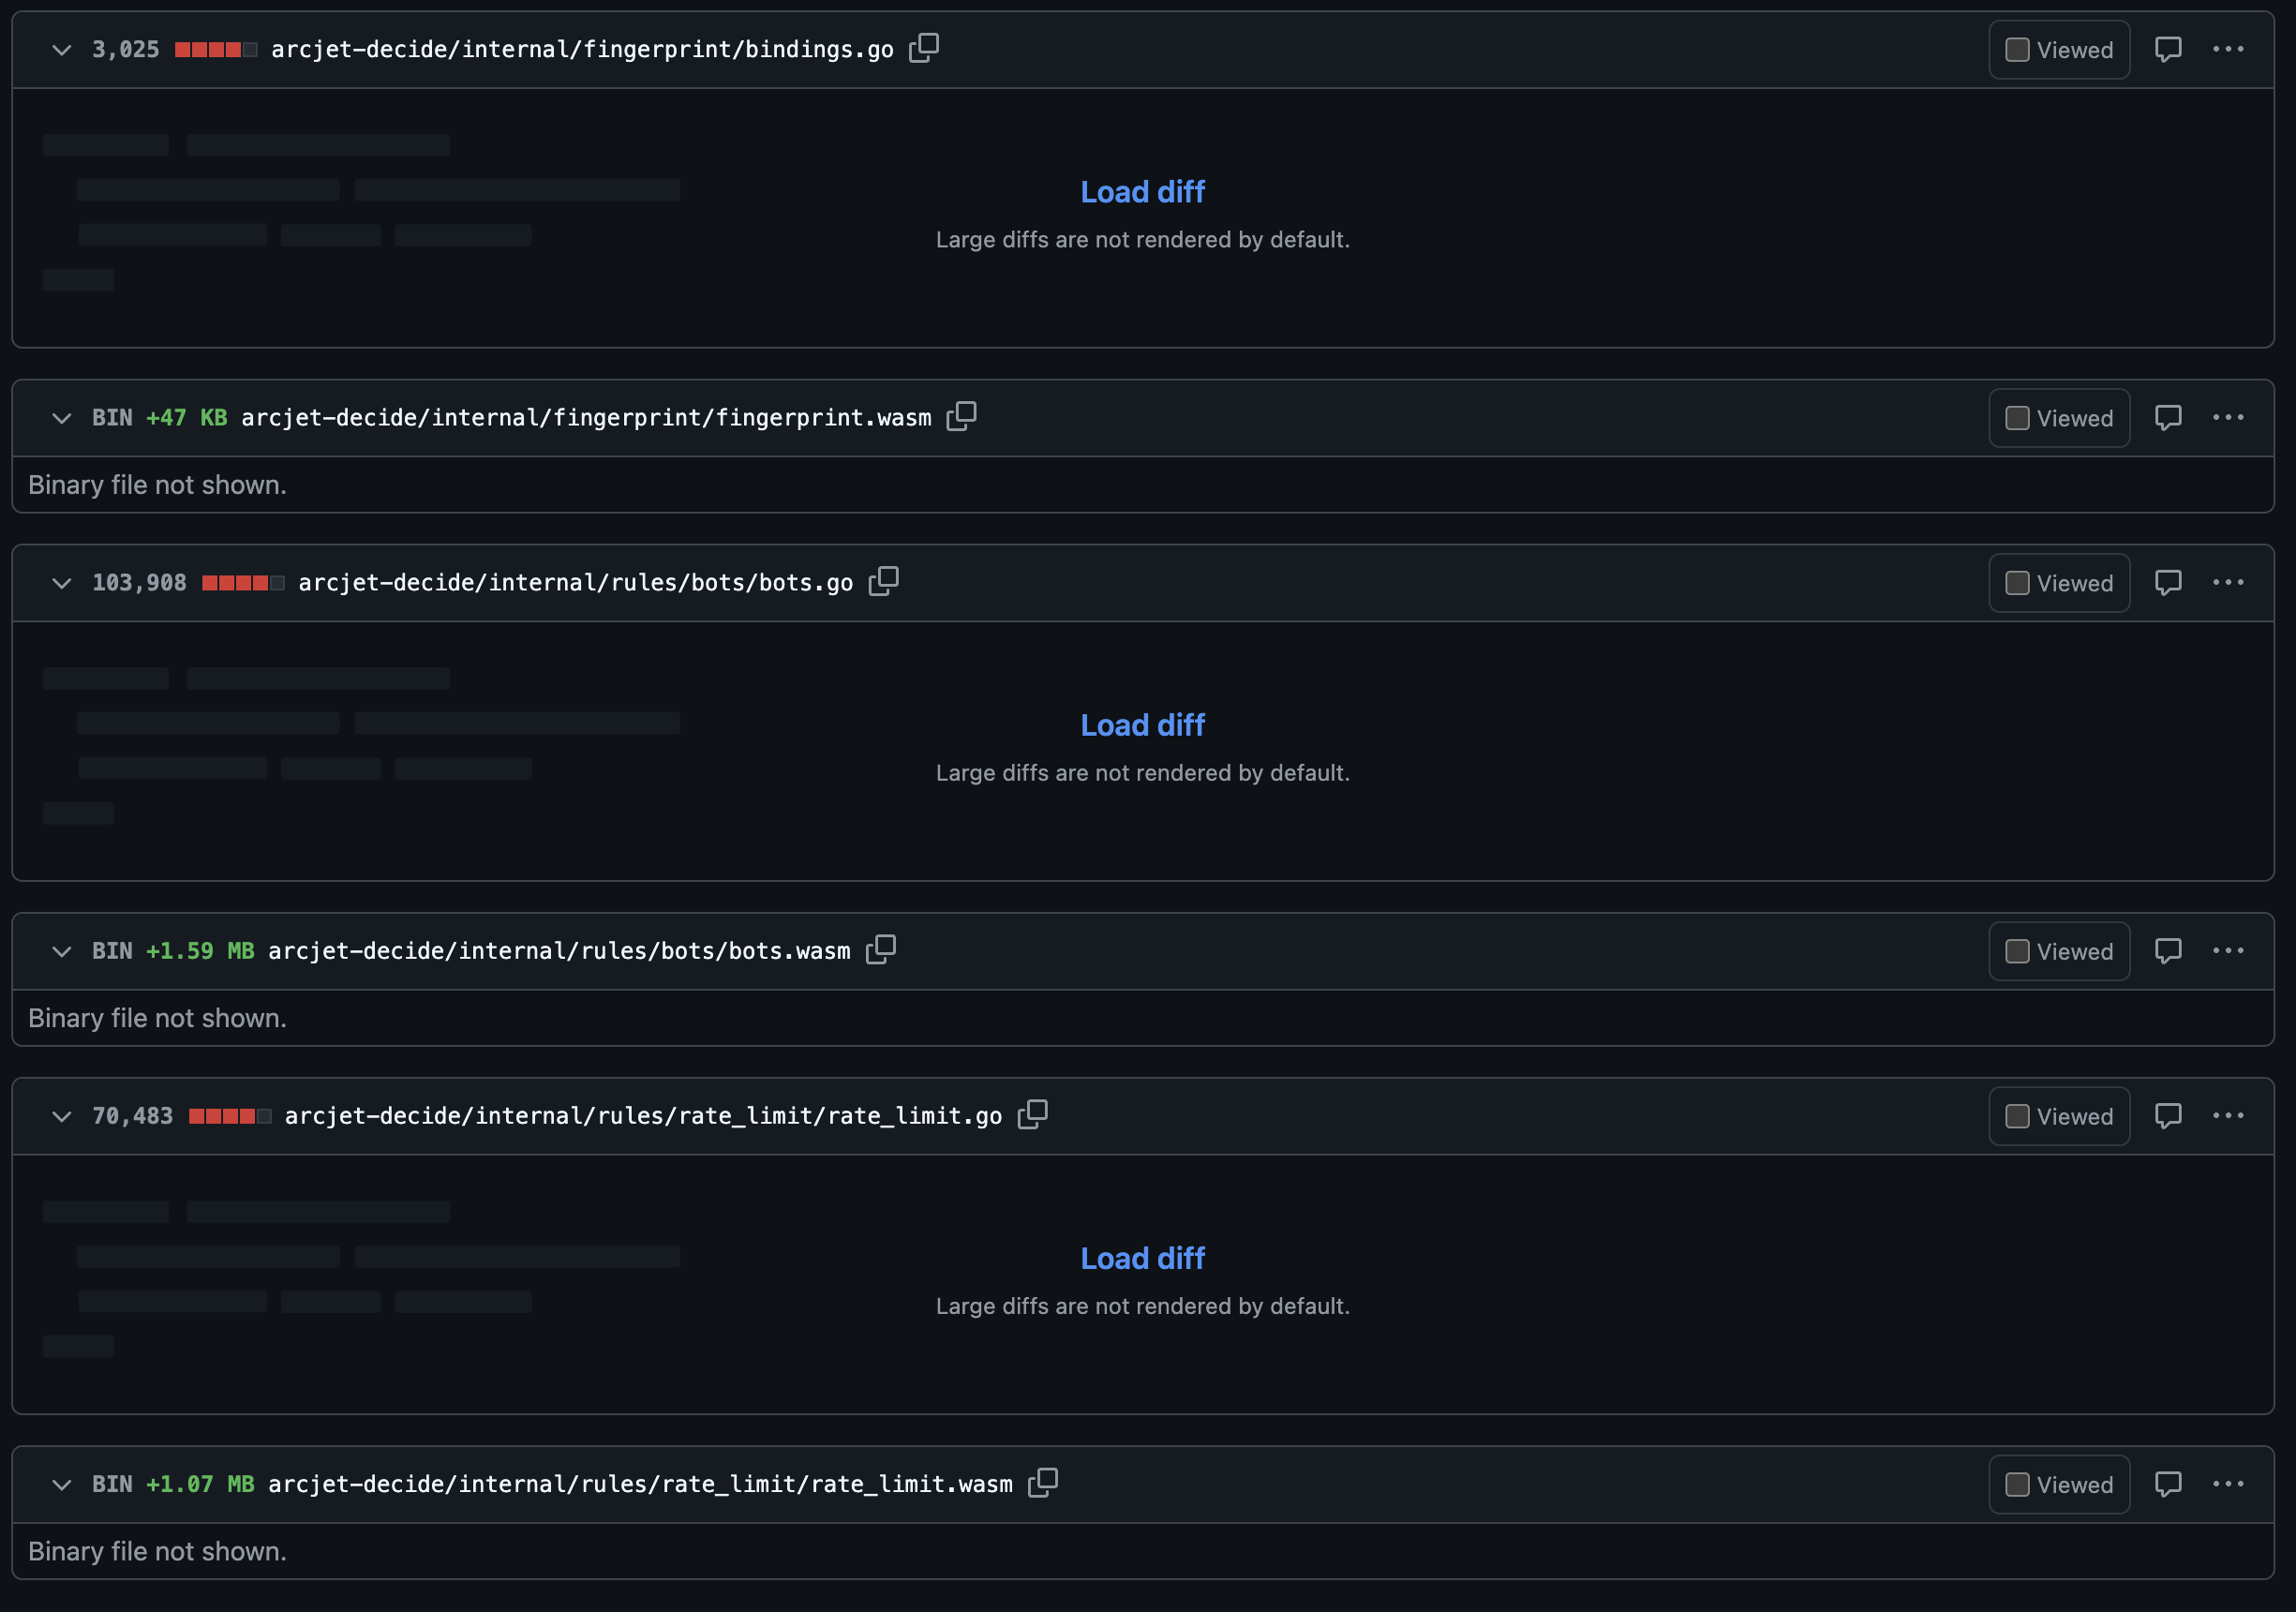Collapse the rate_limit.wasm file section
Image resolution: width=2296 pixels, height=1612 pixels.
(61, 1484)
